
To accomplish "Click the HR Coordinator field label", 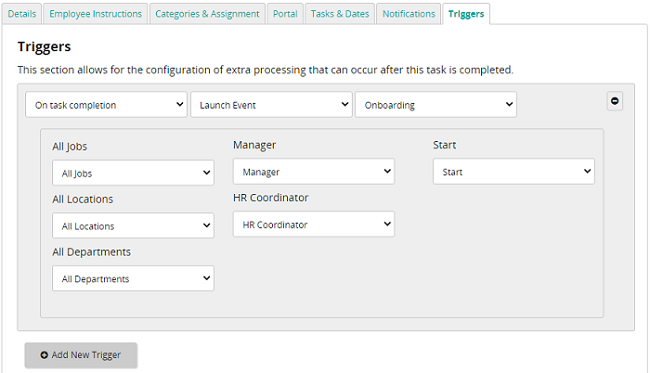I will tap(271, 198).
